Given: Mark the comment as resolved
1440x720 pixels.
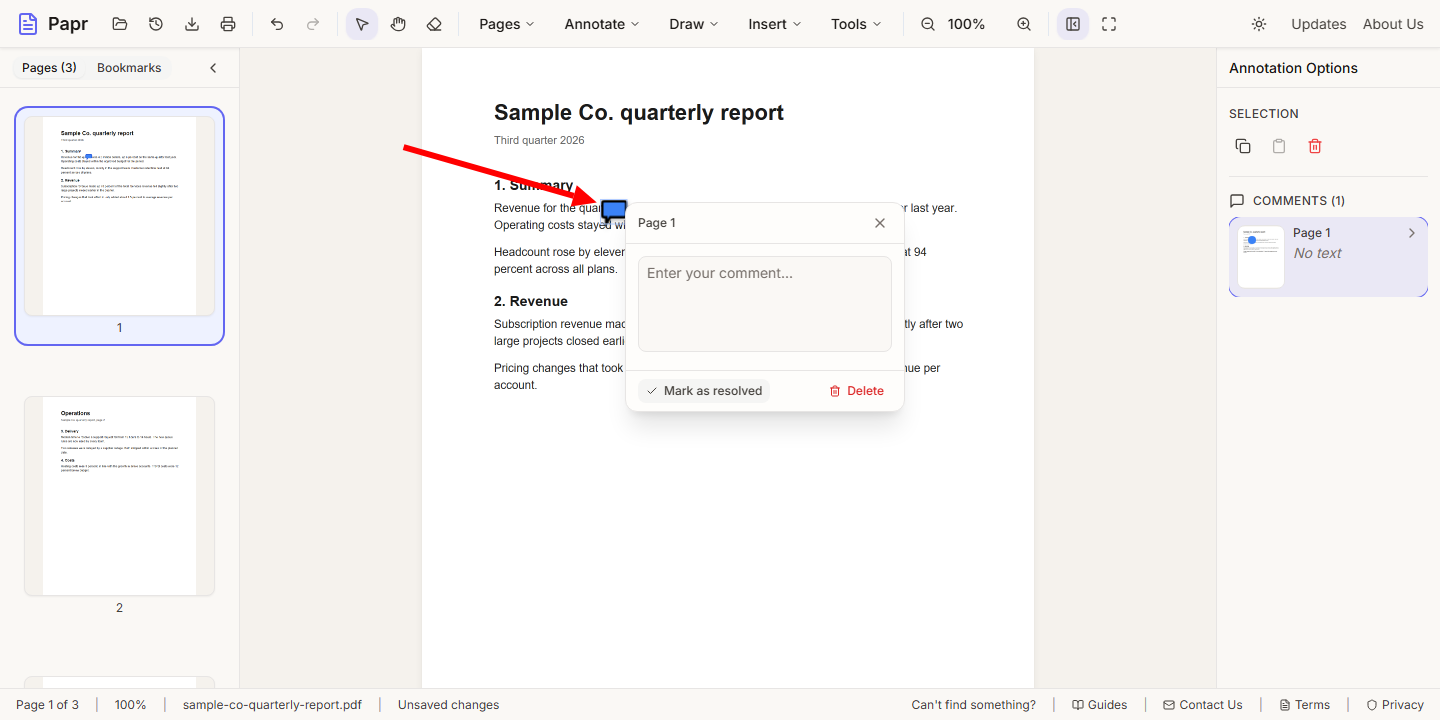Looking at the screenshot, I should pyautogui.click(x=704, y=391).
